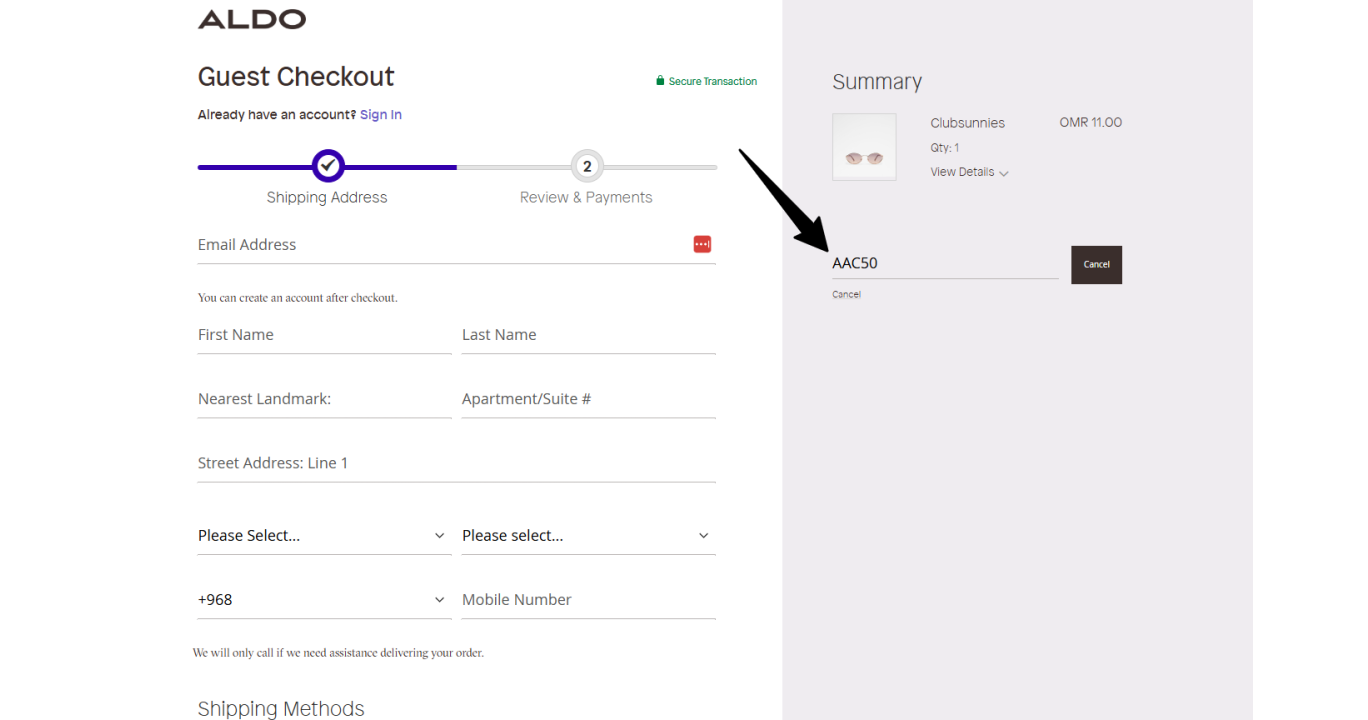Expand View Details for Clubsunnies
This screenshot has width=1368, height=720.
coord(969,172)
